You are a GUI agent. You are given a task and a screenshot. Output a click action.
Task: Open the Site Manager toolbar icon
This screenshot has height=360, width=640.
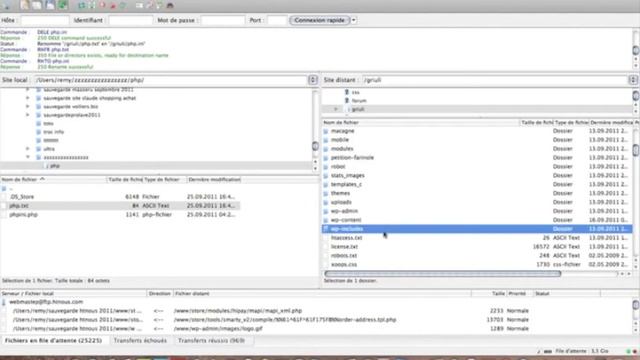[x=7, y=5]
